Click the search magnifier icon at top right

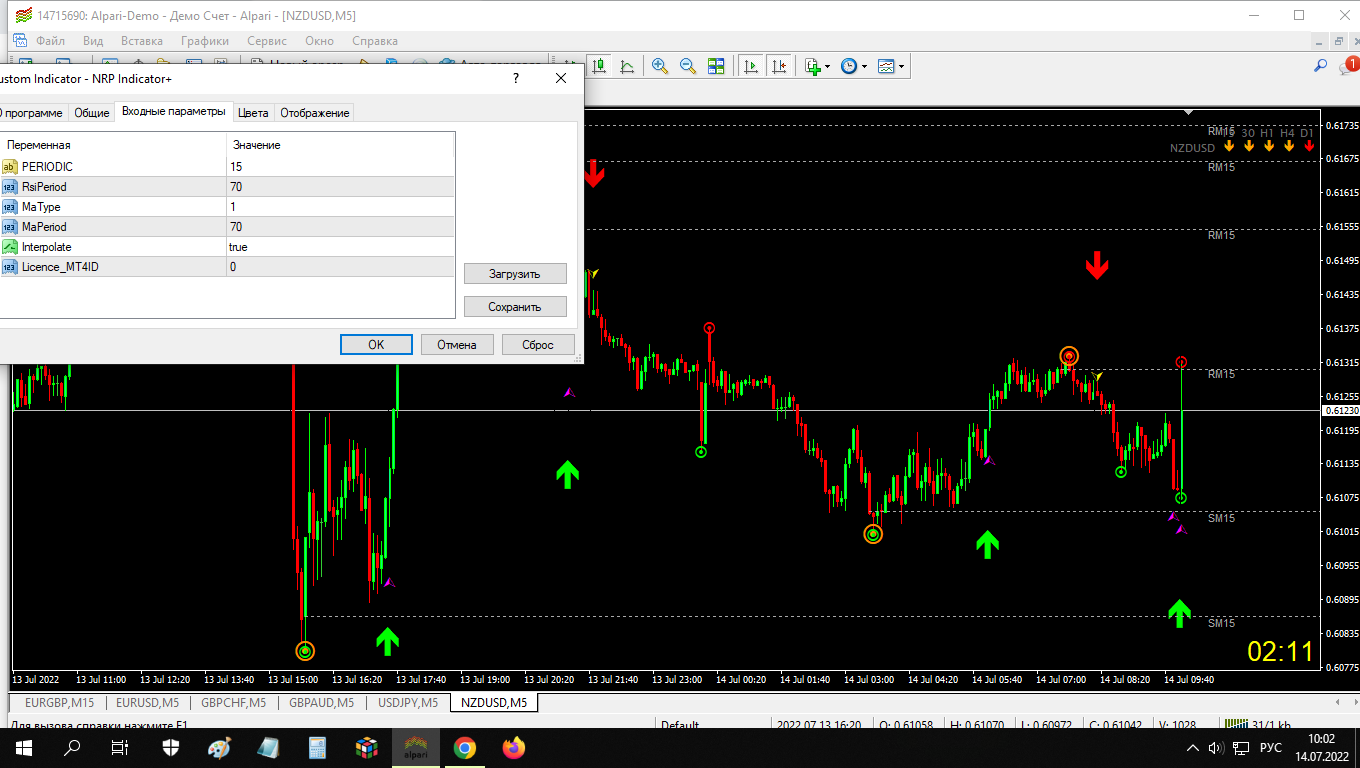point(1320,66)
